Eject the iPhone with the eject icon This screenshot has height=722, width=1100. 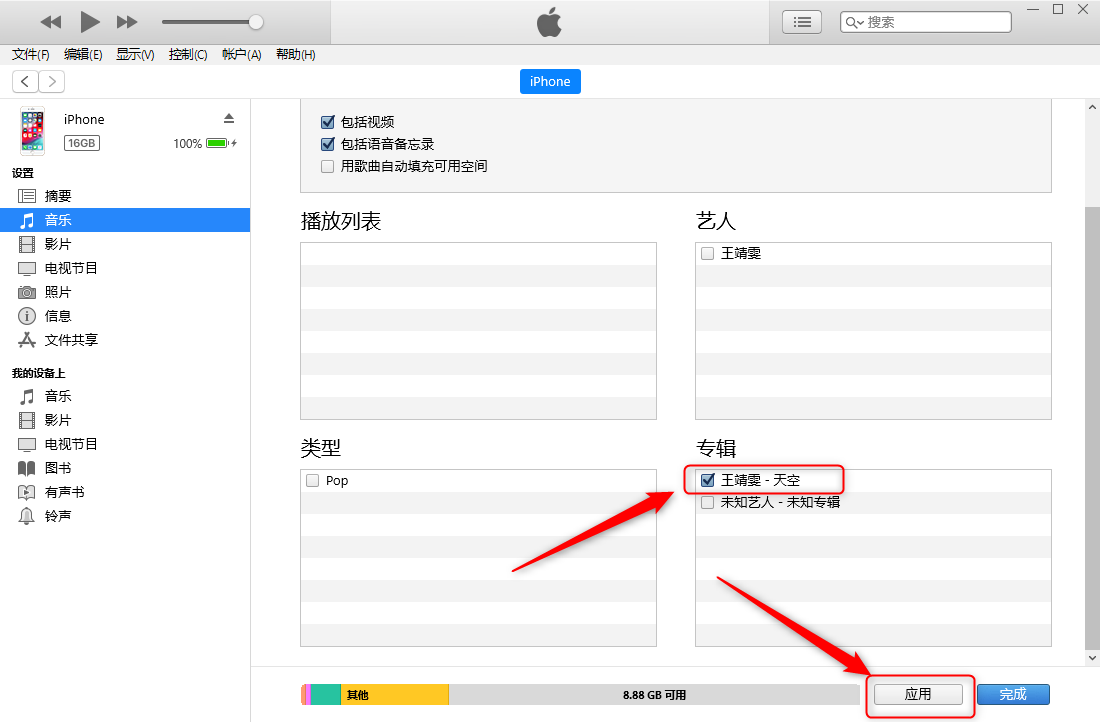(x=229, y=119)
